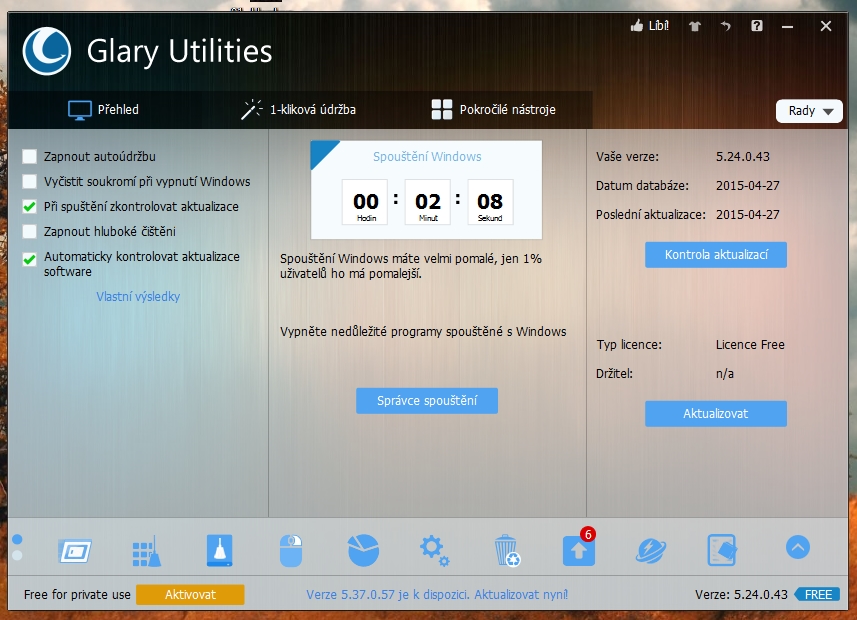Click the 02 Minut timer box
The image size is (857, 620).
coord(428,202)
